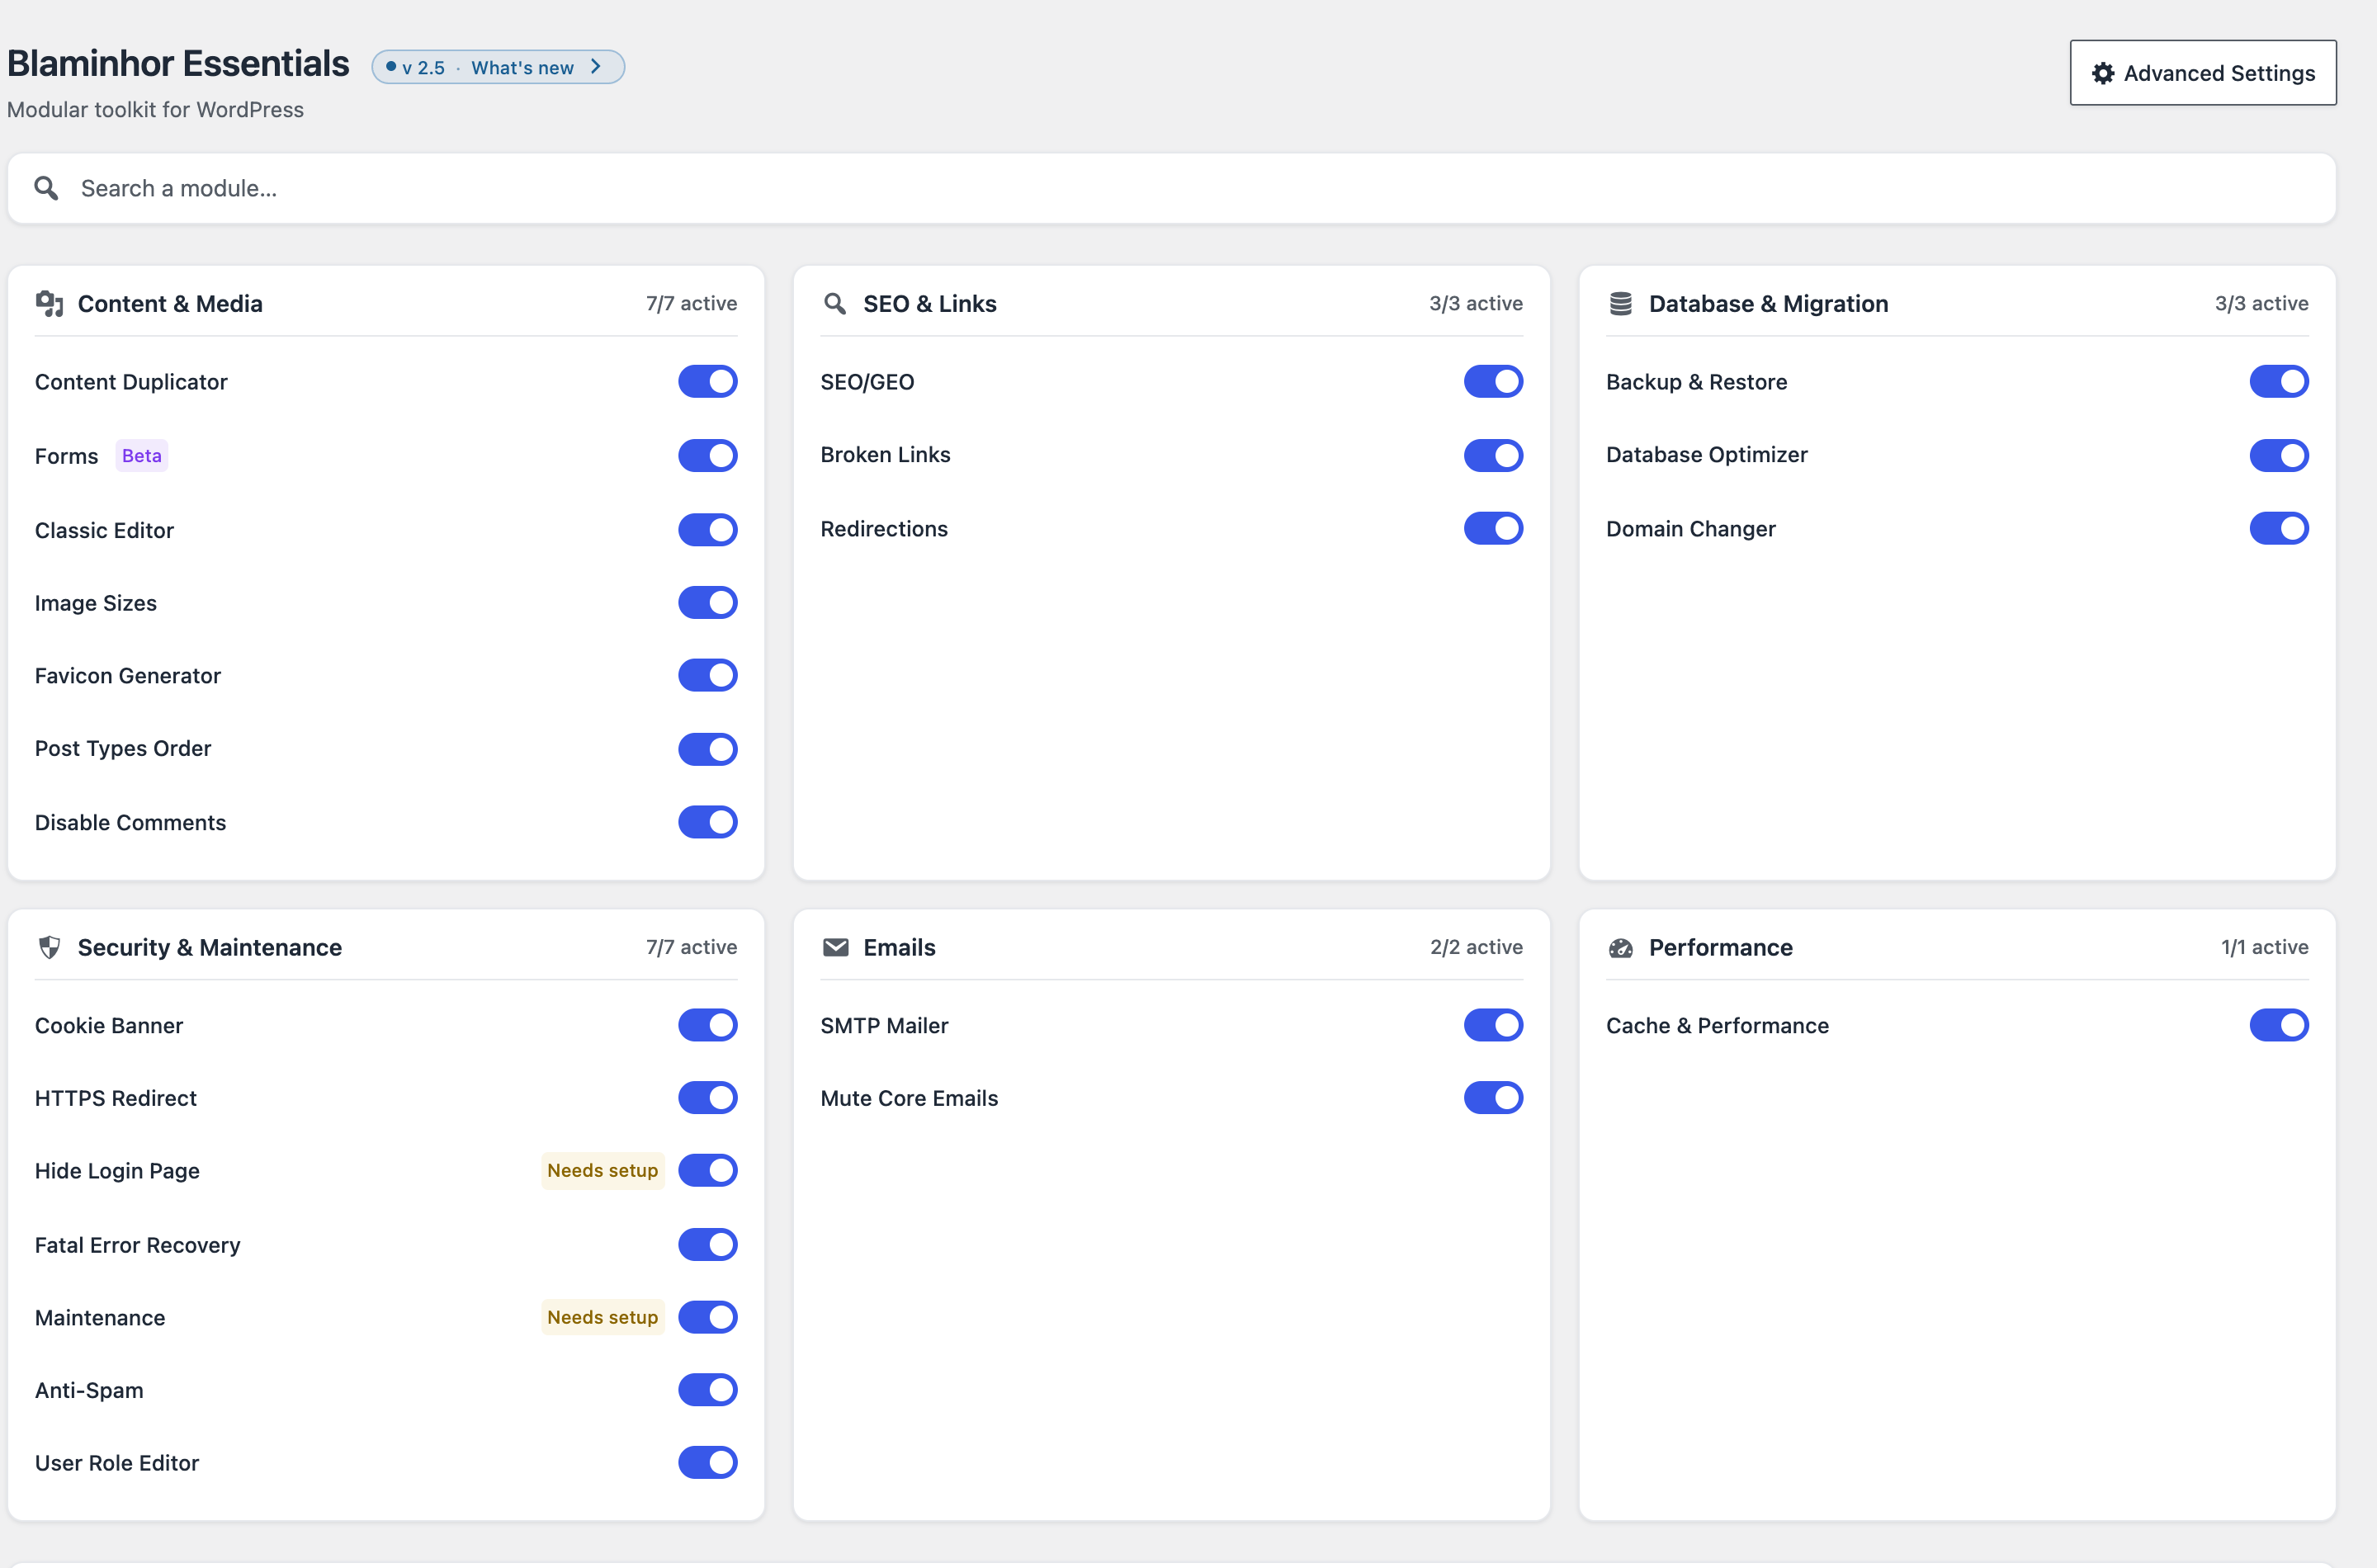This screenshot has height=1568, width=2377.
Task: Open Advanced Settings
Action: [2203, 73]
